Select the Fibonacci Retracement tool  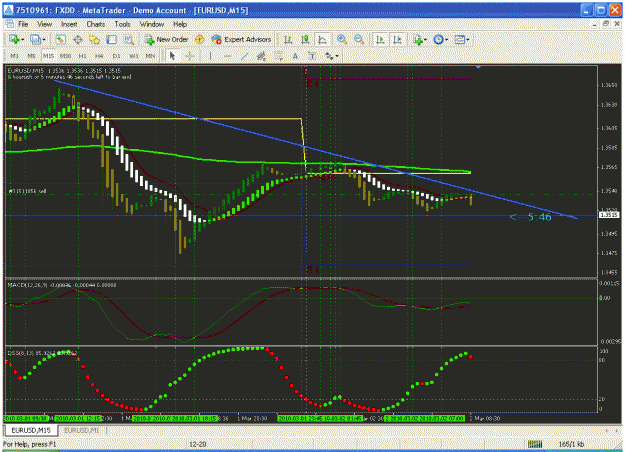click(278, 56)
